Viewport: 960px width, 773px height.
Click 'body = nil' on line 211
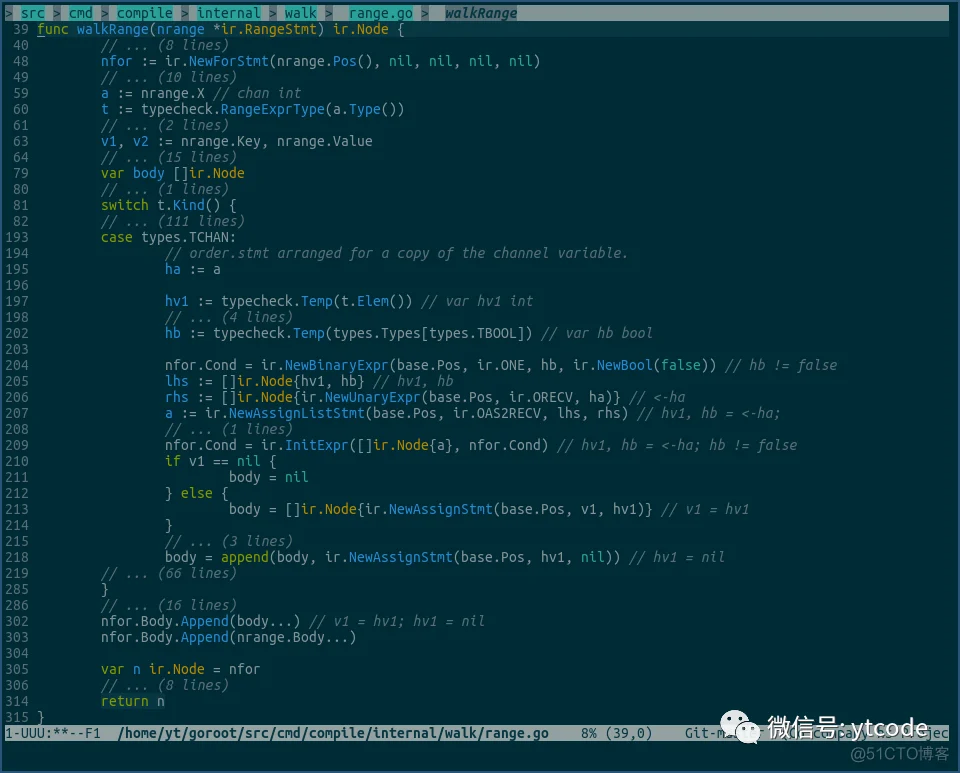click(269, 477)
